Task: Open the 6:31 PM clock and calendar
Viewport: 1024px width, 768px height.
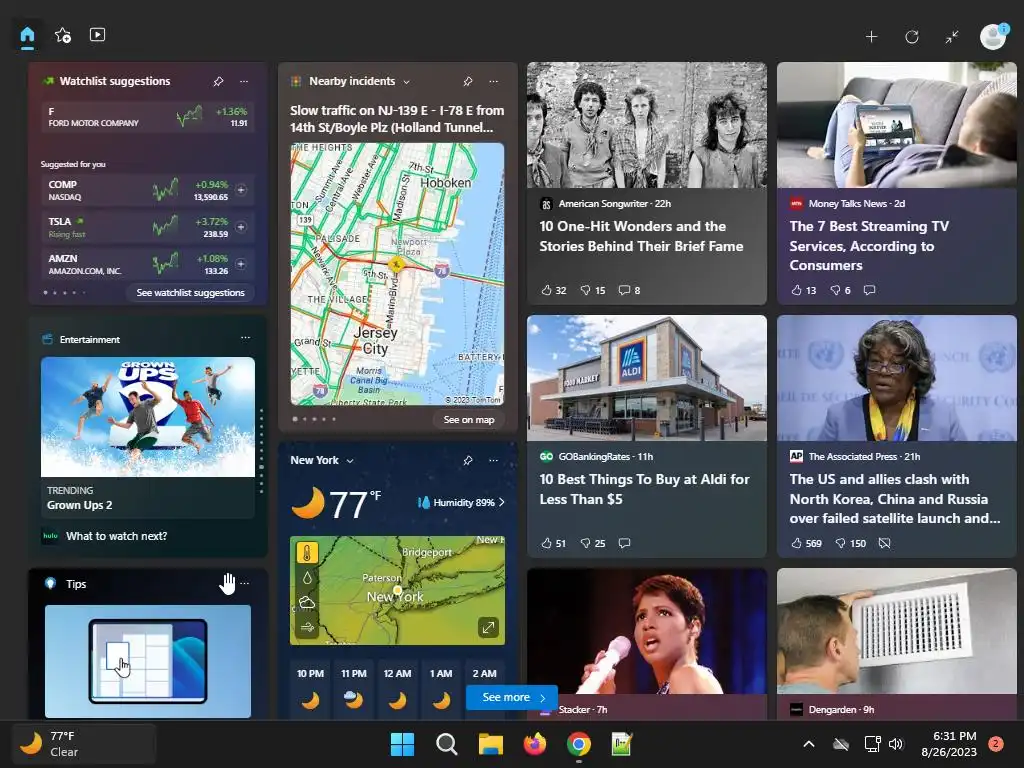Action: point(949,744)
